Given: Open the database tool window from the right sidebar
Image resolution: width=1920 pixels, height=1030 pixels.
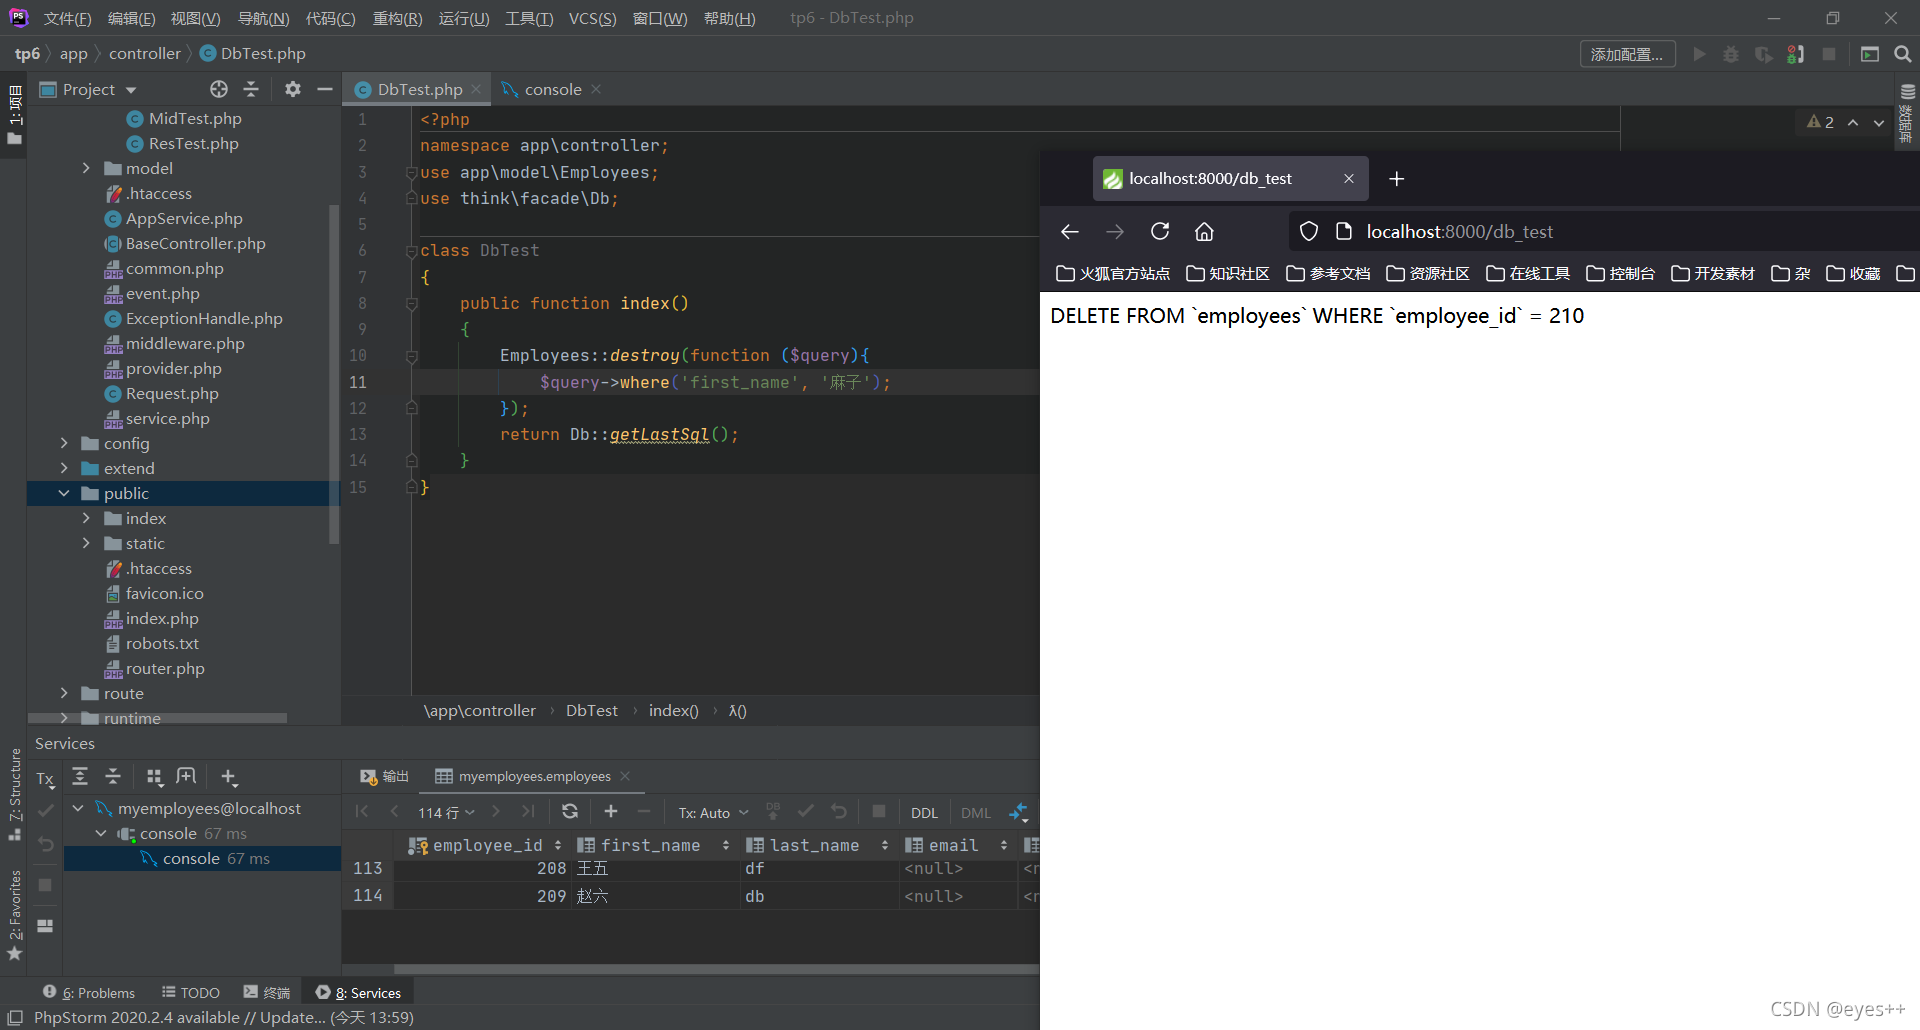Looking at the screenshot, I should [x=1907, y=113].
